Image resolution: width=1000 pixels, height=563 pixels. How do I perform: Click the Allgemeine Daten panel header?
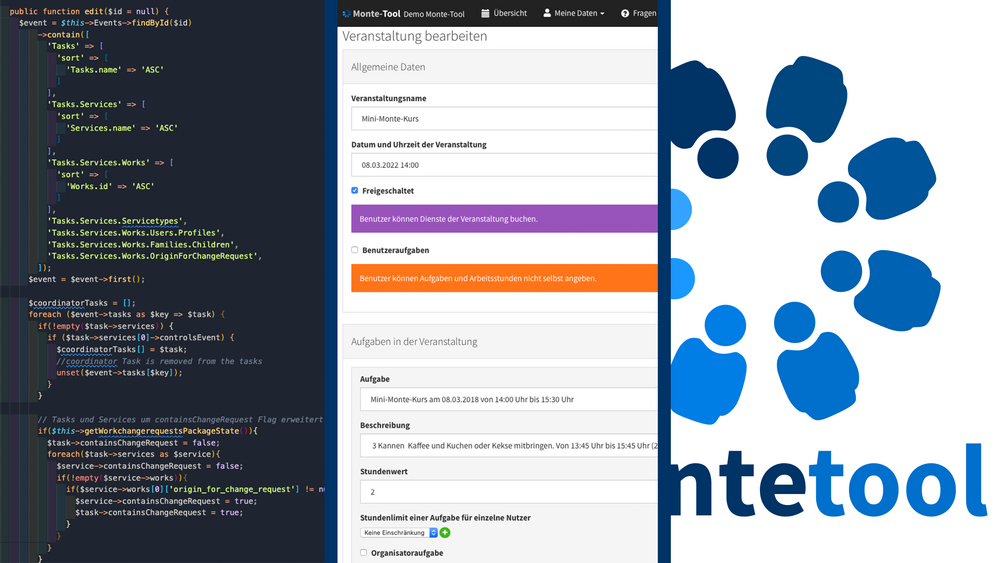[x=500, y=67]
